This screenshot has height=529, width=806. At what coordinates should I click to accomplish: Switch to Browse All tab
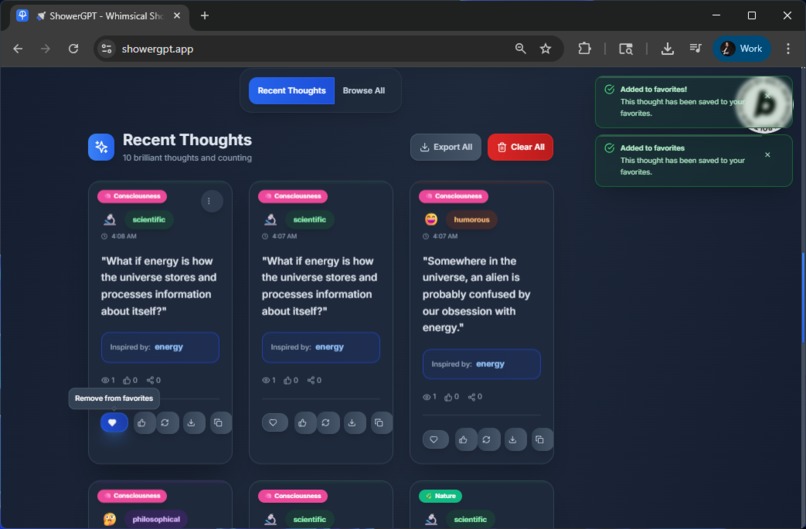coord(364,90)
